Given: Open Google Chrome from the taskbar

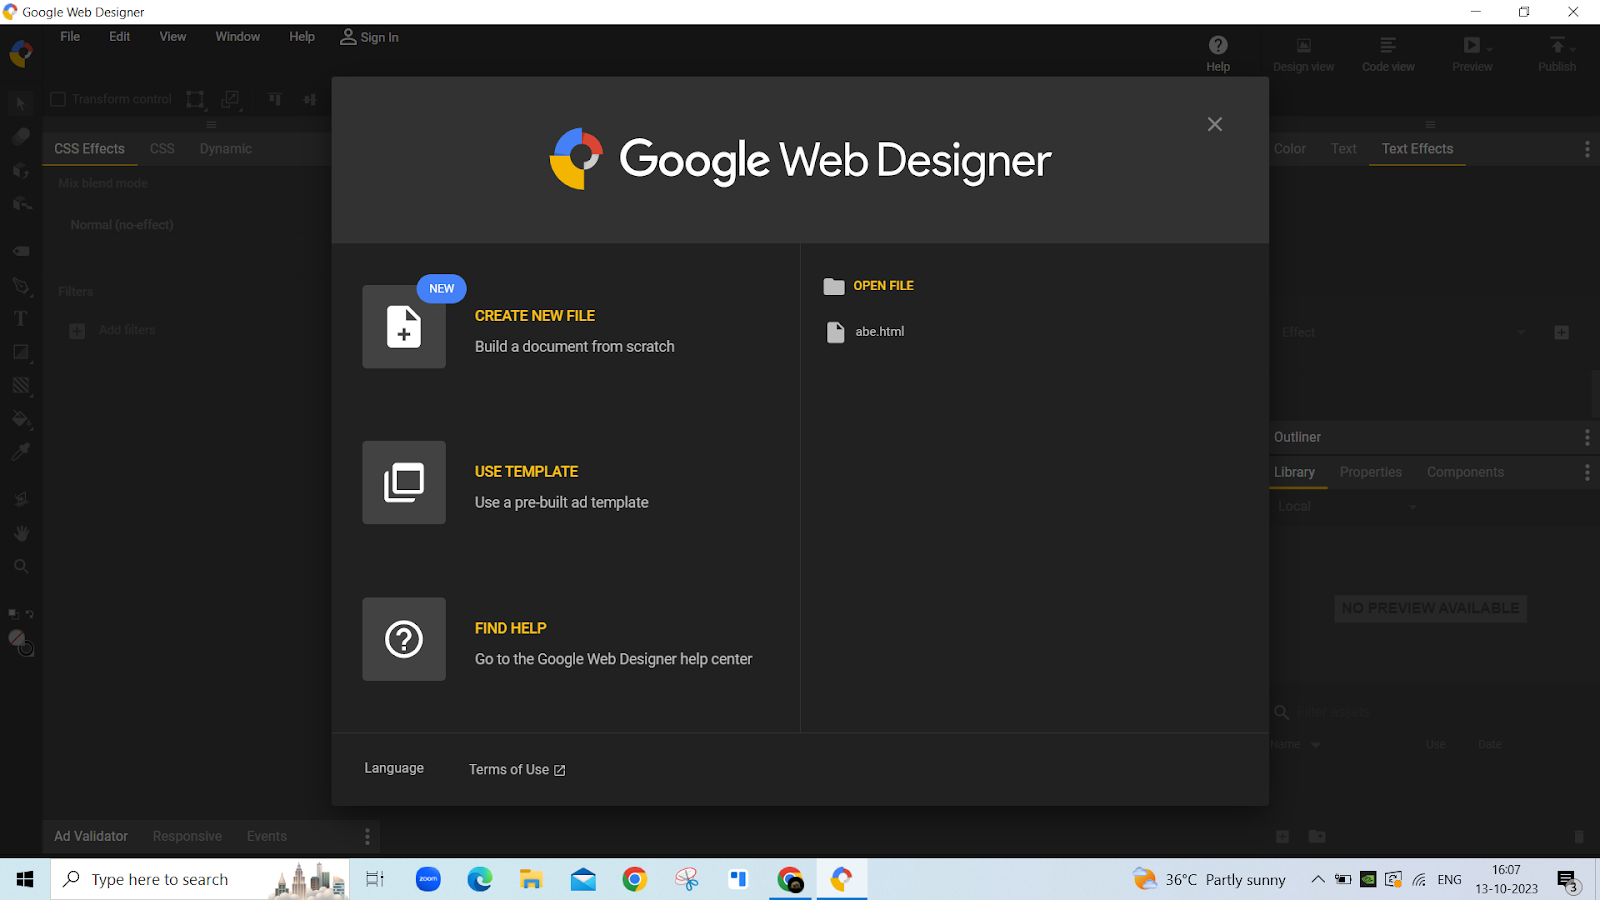Looking at the screenshot, I should (634, 879).
